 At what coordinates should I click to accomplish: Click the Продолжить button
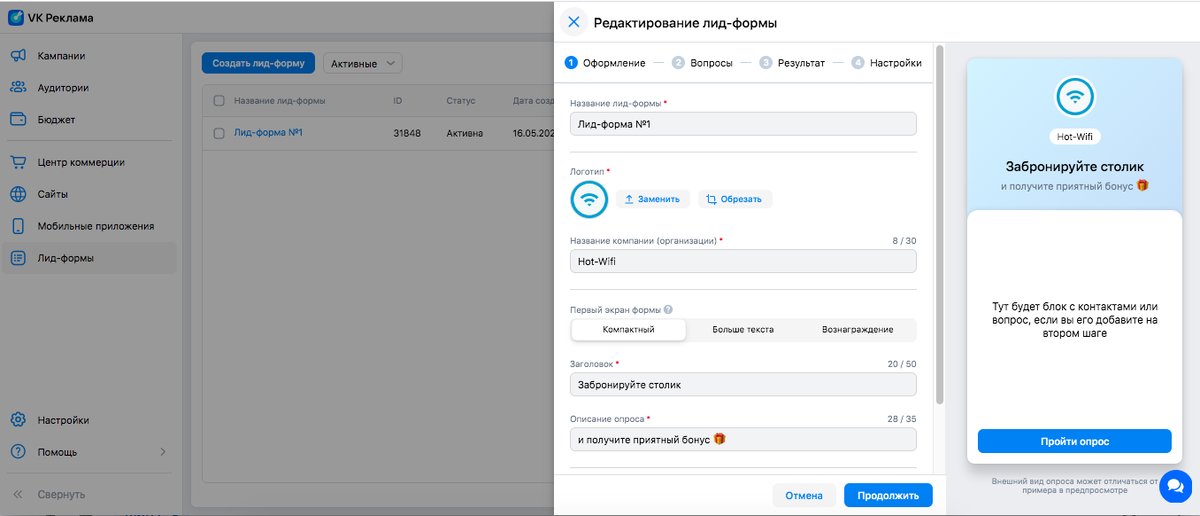tap(888, 495)
